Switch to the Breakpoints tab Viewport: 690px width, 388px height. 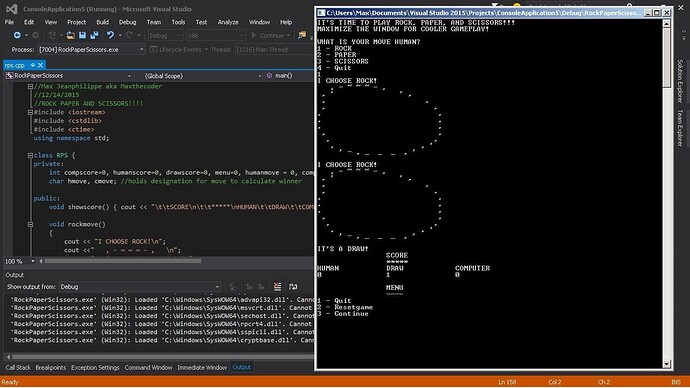pyautogui.click(x=51, y=367)
